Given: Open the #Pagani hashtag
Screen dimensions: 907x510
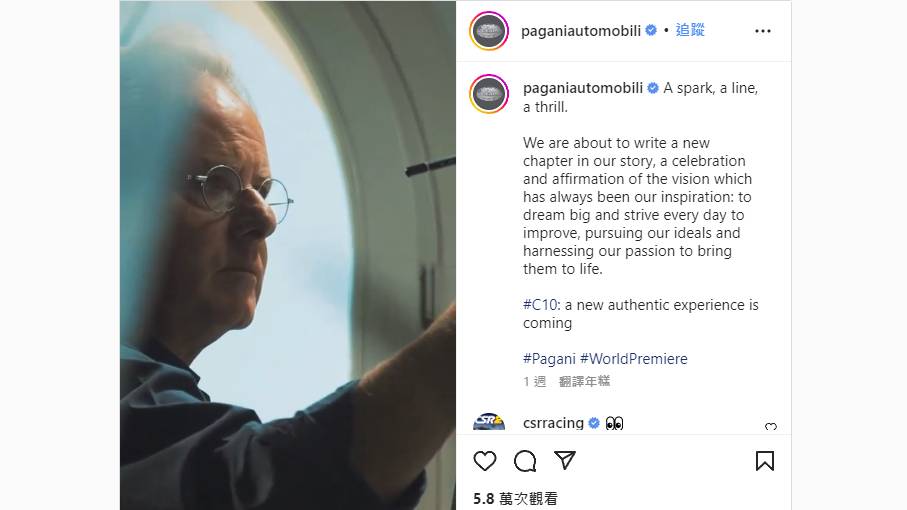Looking at the screenshot, I should pyautogui.click(x=549, y=359).
